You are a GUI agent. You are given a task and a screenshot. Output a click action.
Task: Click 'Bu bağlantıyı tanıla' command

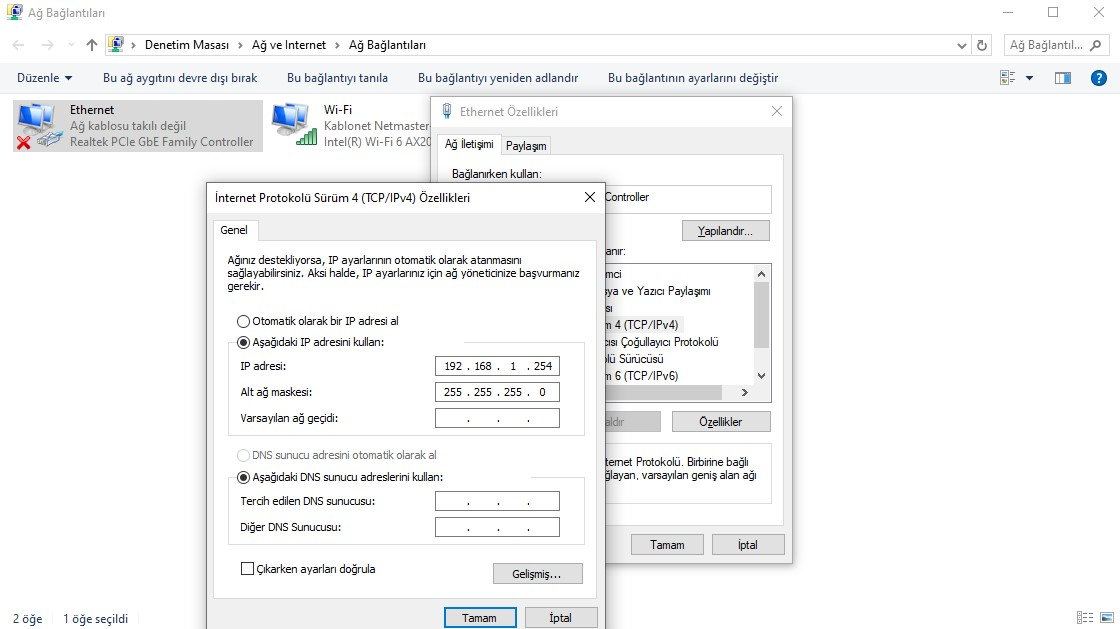[x=337, y=78]
